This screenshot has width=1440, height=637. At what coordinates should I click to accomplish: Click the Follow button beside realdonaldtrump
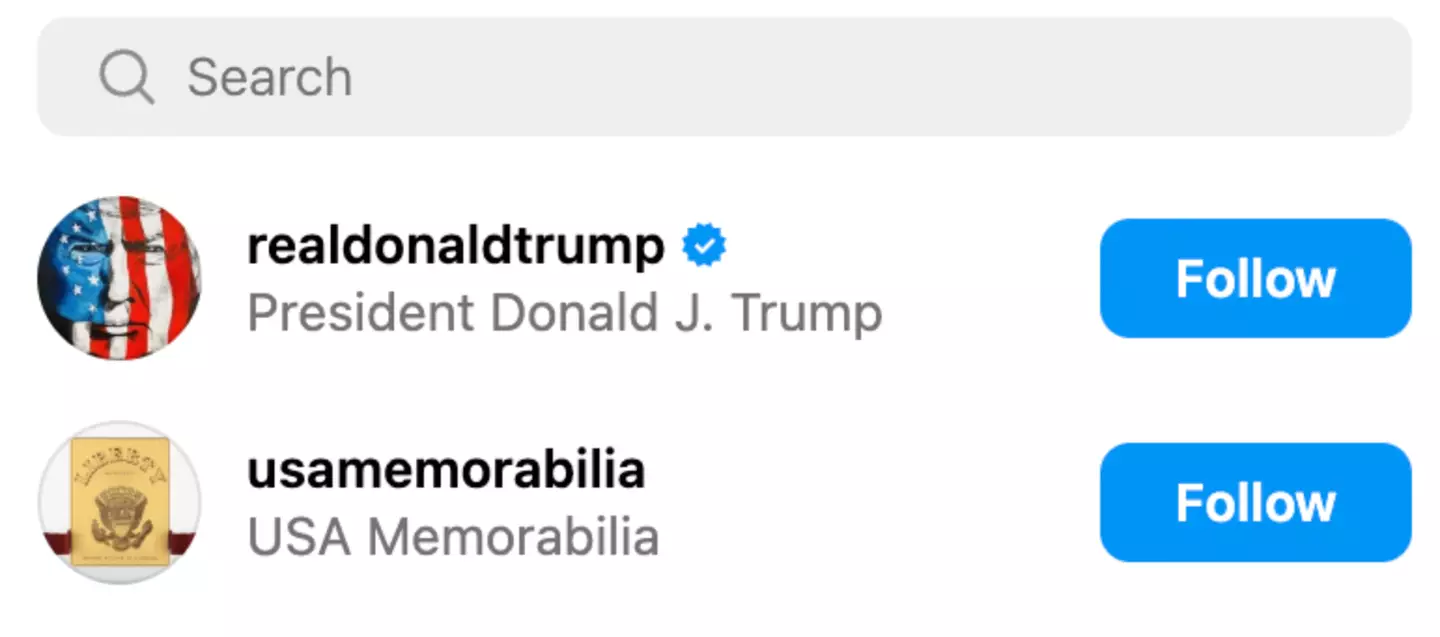click(1255, 278)
